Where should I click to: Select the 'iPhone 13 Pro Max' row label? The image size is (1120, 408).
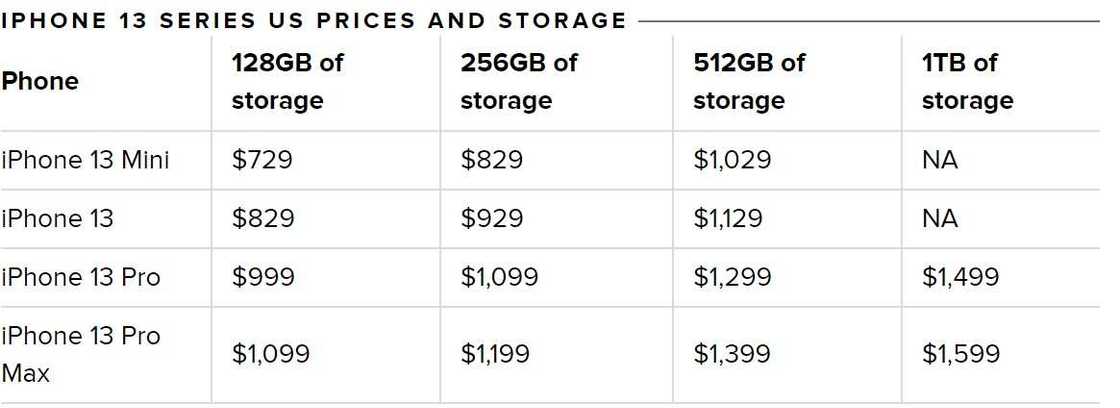[x=80, y=354]
